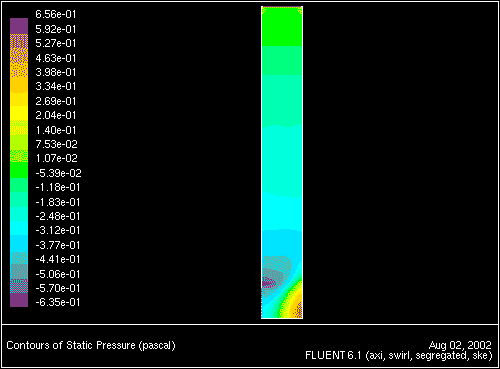Pick the 7.53e-02 legend label
Screen dimensions: 500x369
[x=56, y=144]
